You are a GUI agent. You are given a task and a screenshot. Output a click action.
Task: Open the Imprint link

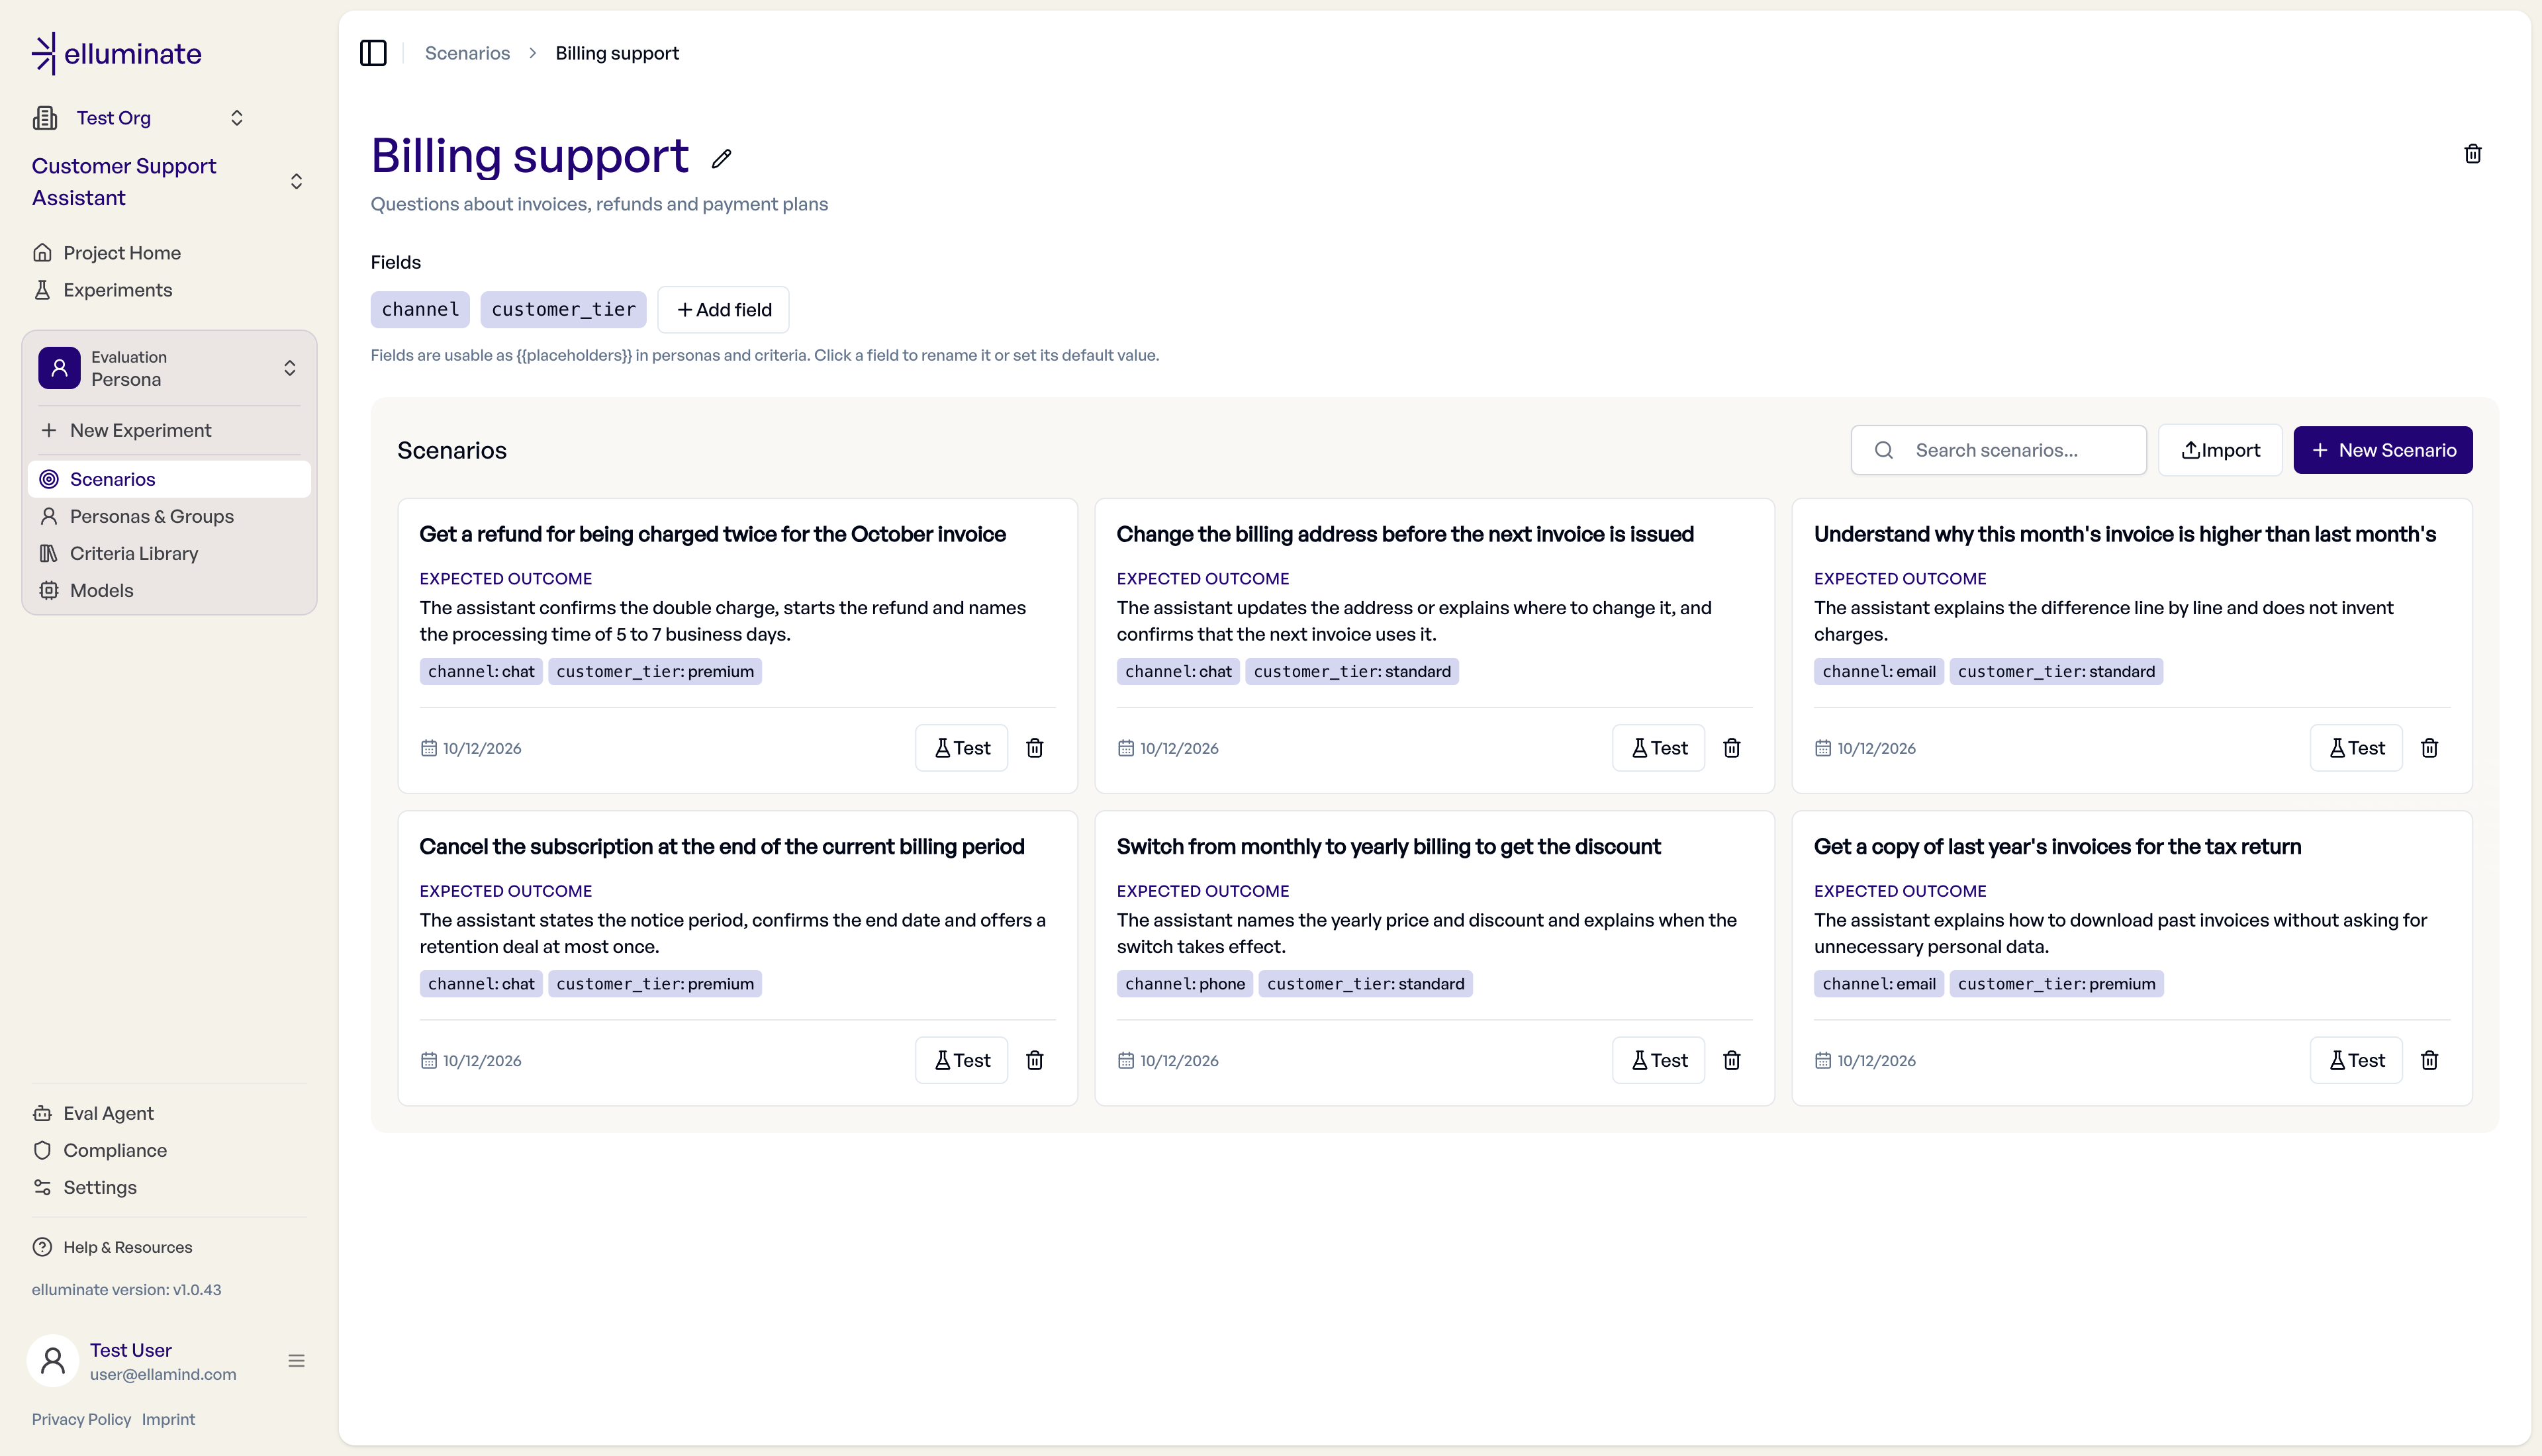(168, 1419)
